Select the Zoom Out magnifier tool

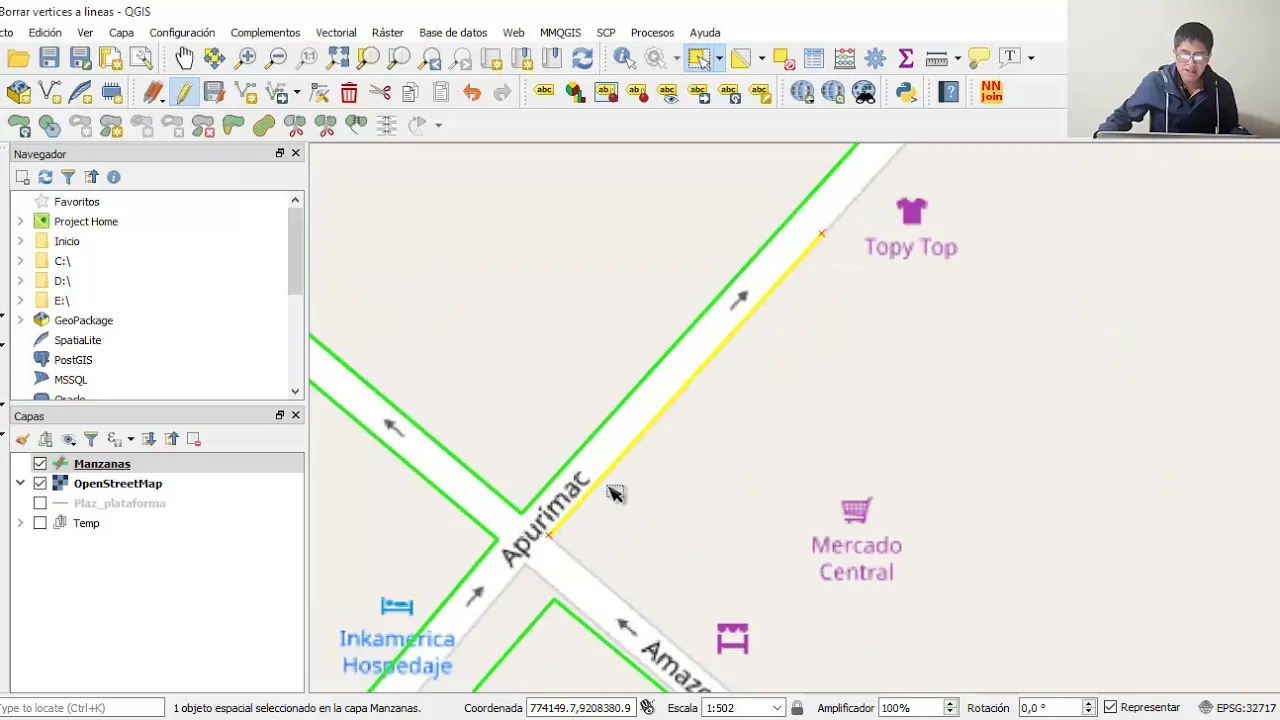click(x=277, y=58)
